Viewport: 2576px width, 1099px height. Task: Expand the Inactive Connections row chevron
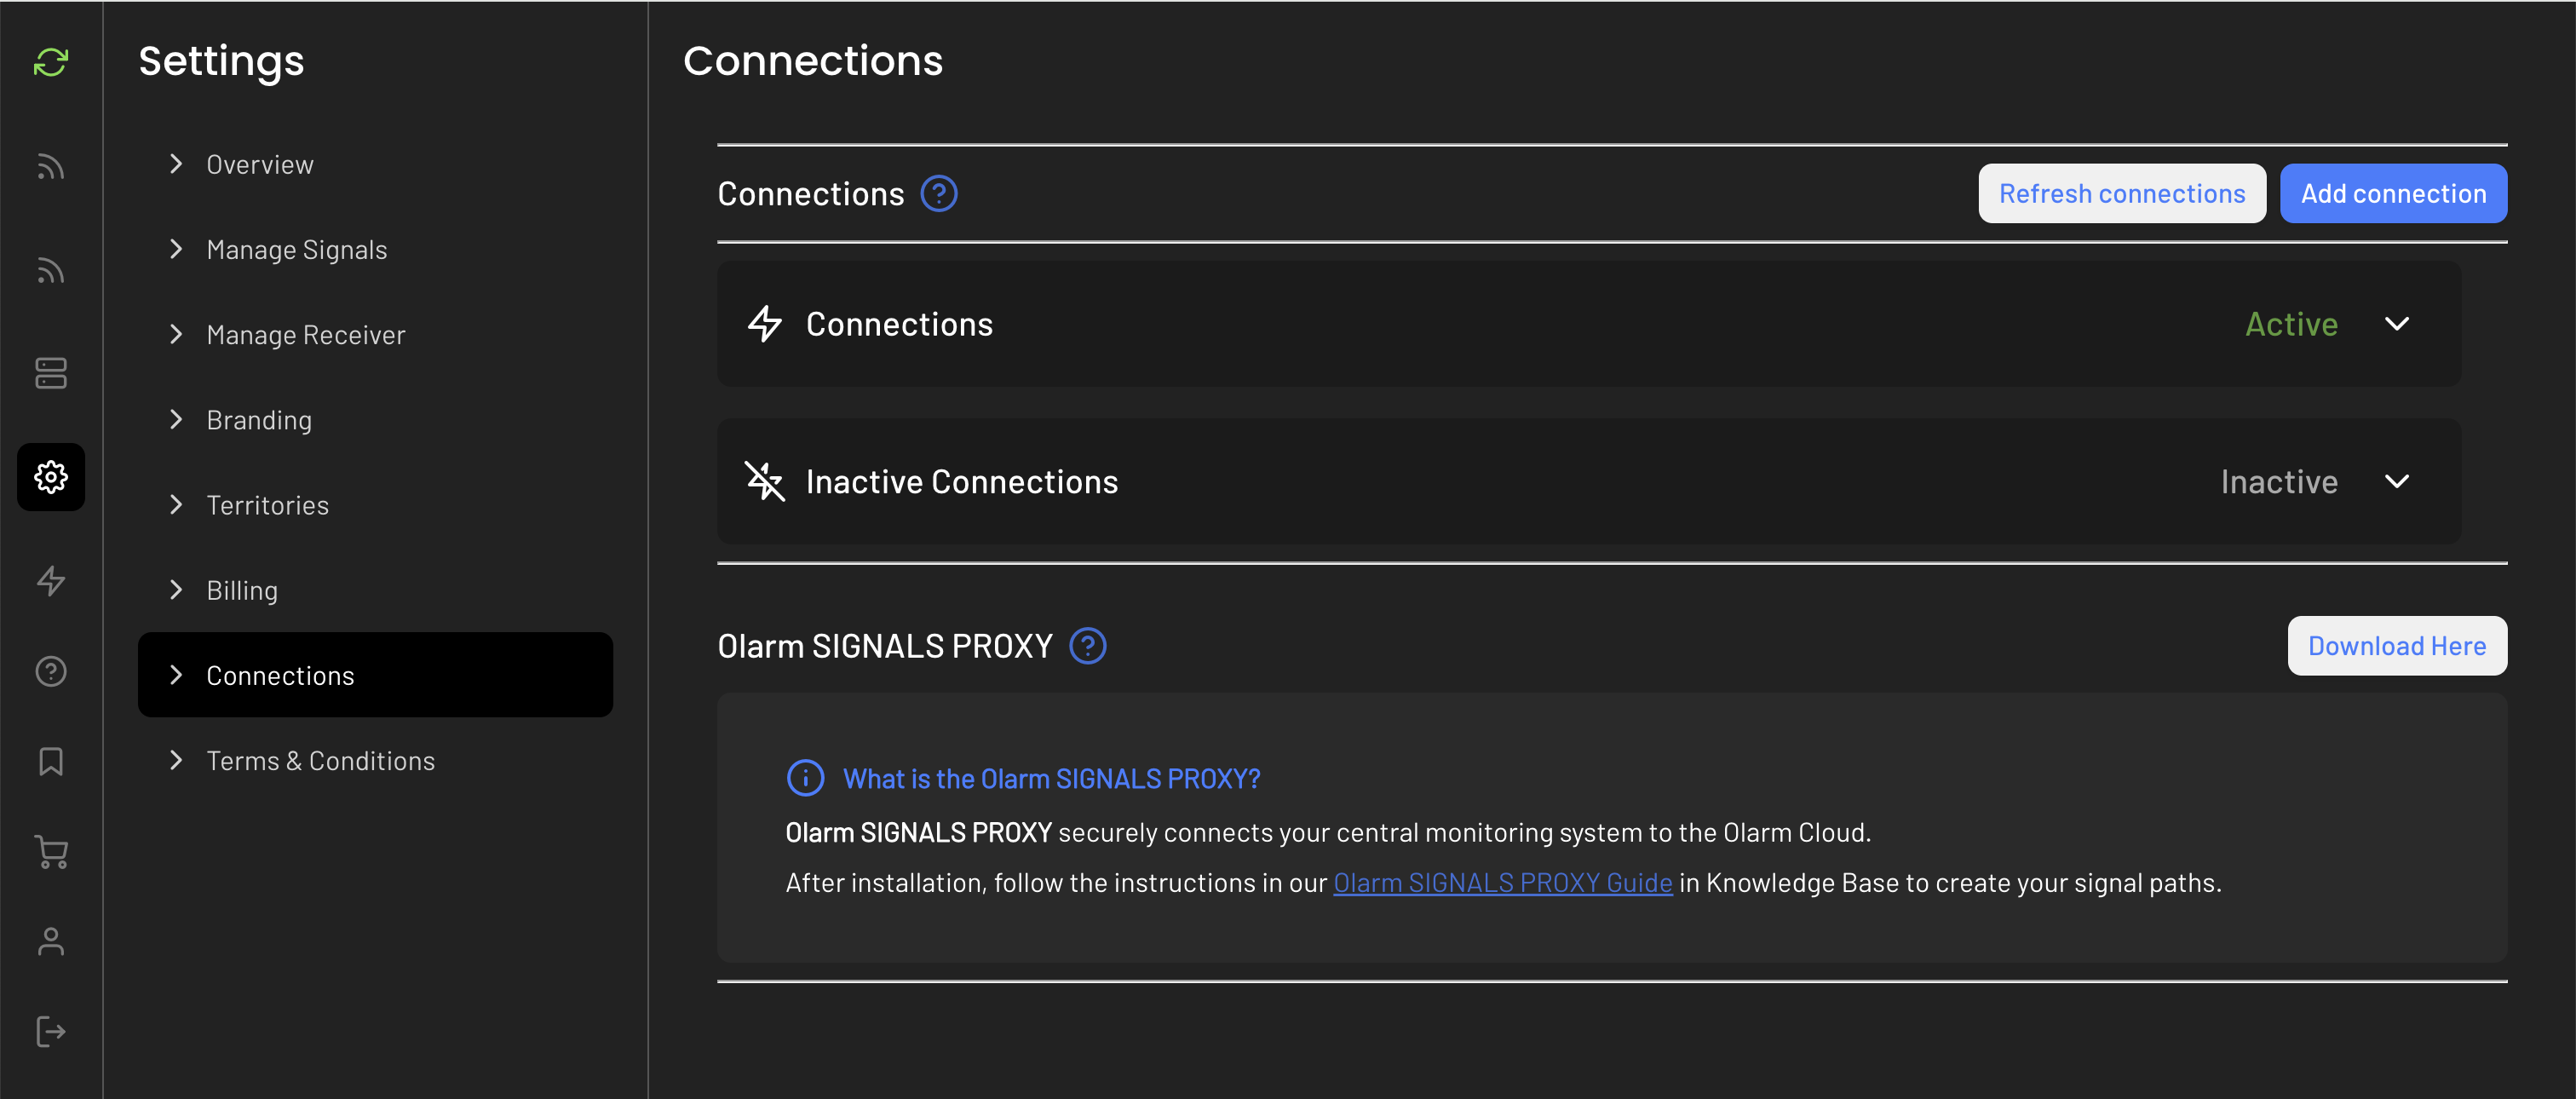(2397, 481)
